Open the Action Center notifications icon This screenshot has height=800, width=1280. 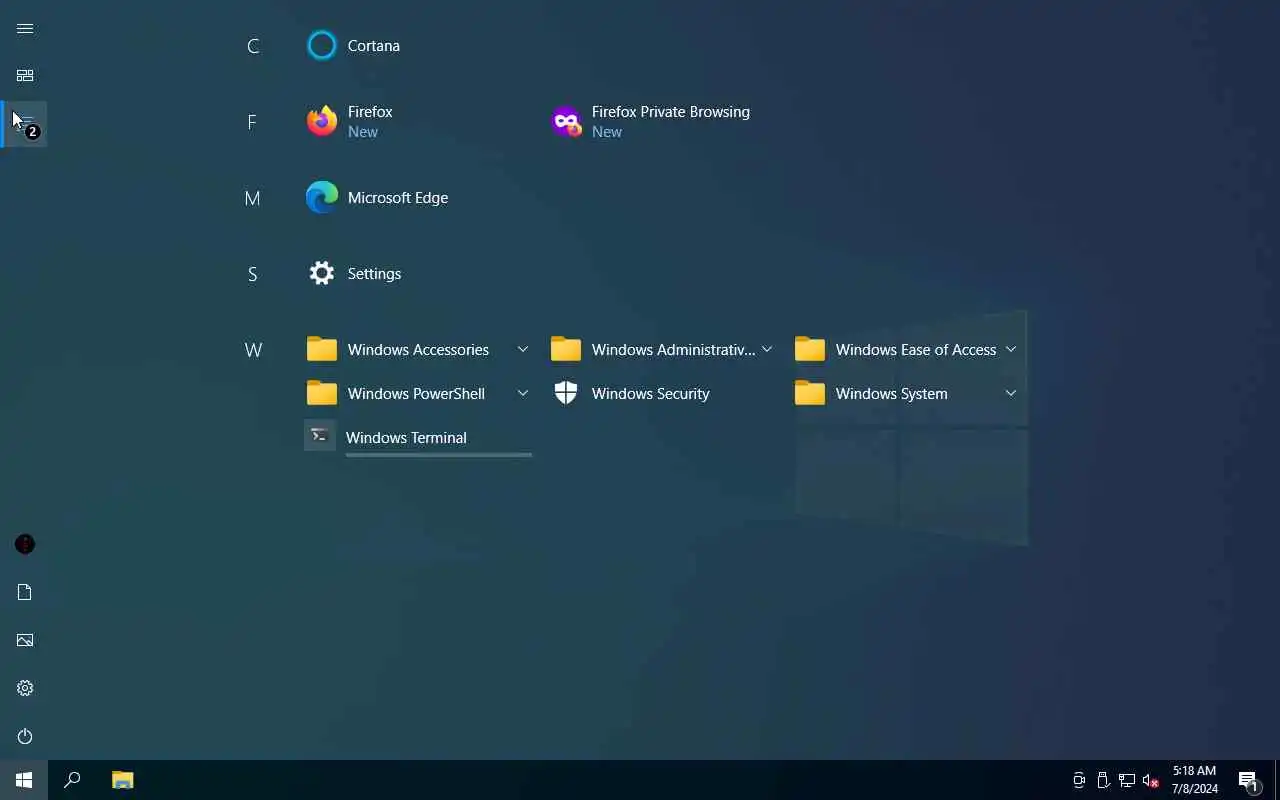click(x=1248, y=780)
